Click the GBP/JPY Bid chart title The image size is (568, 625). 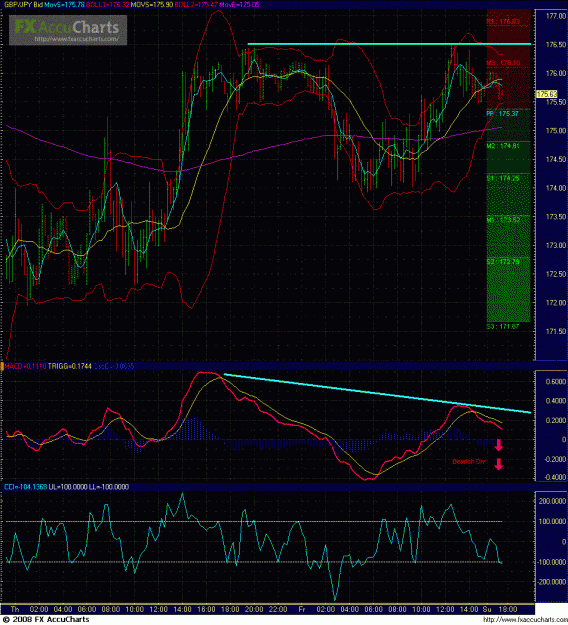[x=22, y=4]
